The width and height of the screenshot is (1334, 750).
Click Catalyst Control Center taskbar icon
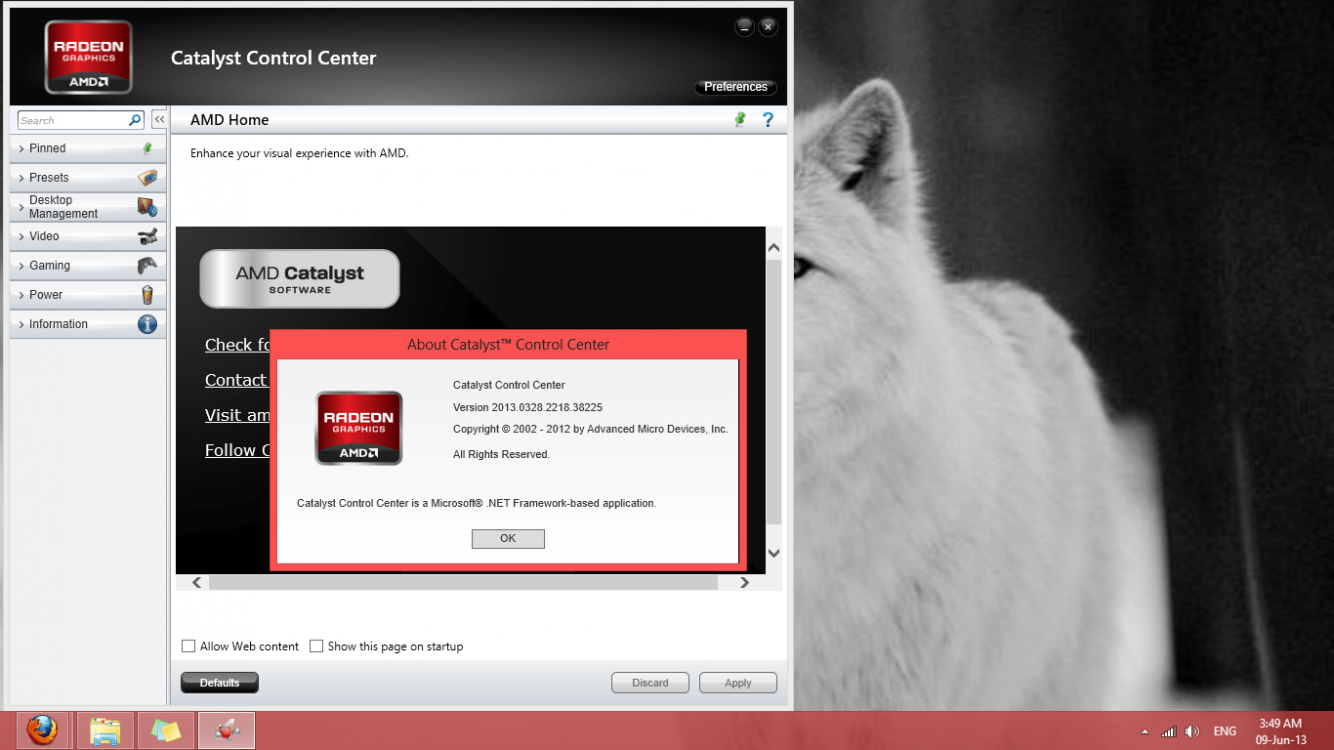tap(227, 730)
